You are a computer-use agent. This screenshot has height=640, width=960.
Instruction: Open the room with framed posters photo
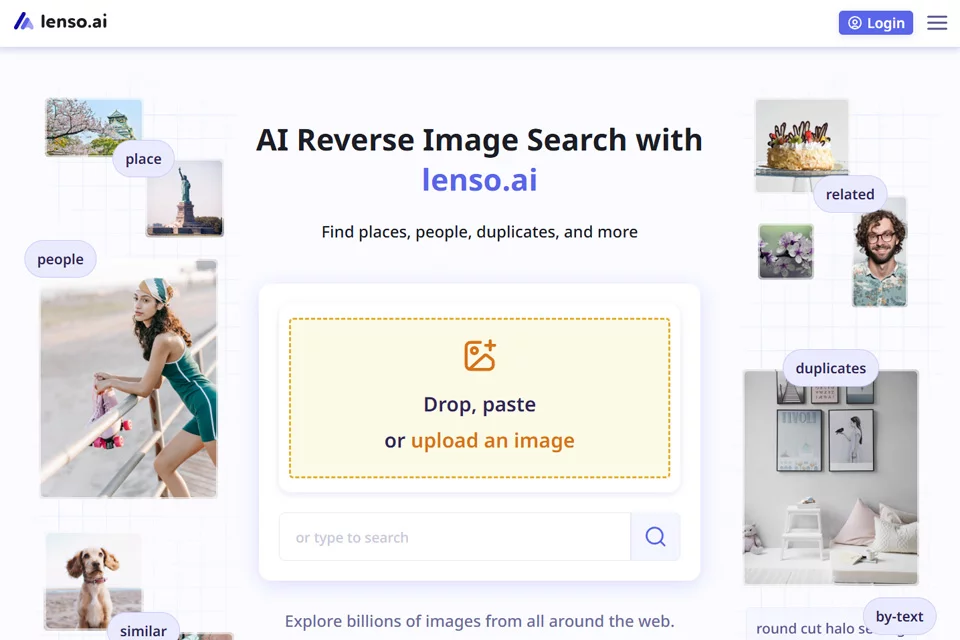coord(831,477)
